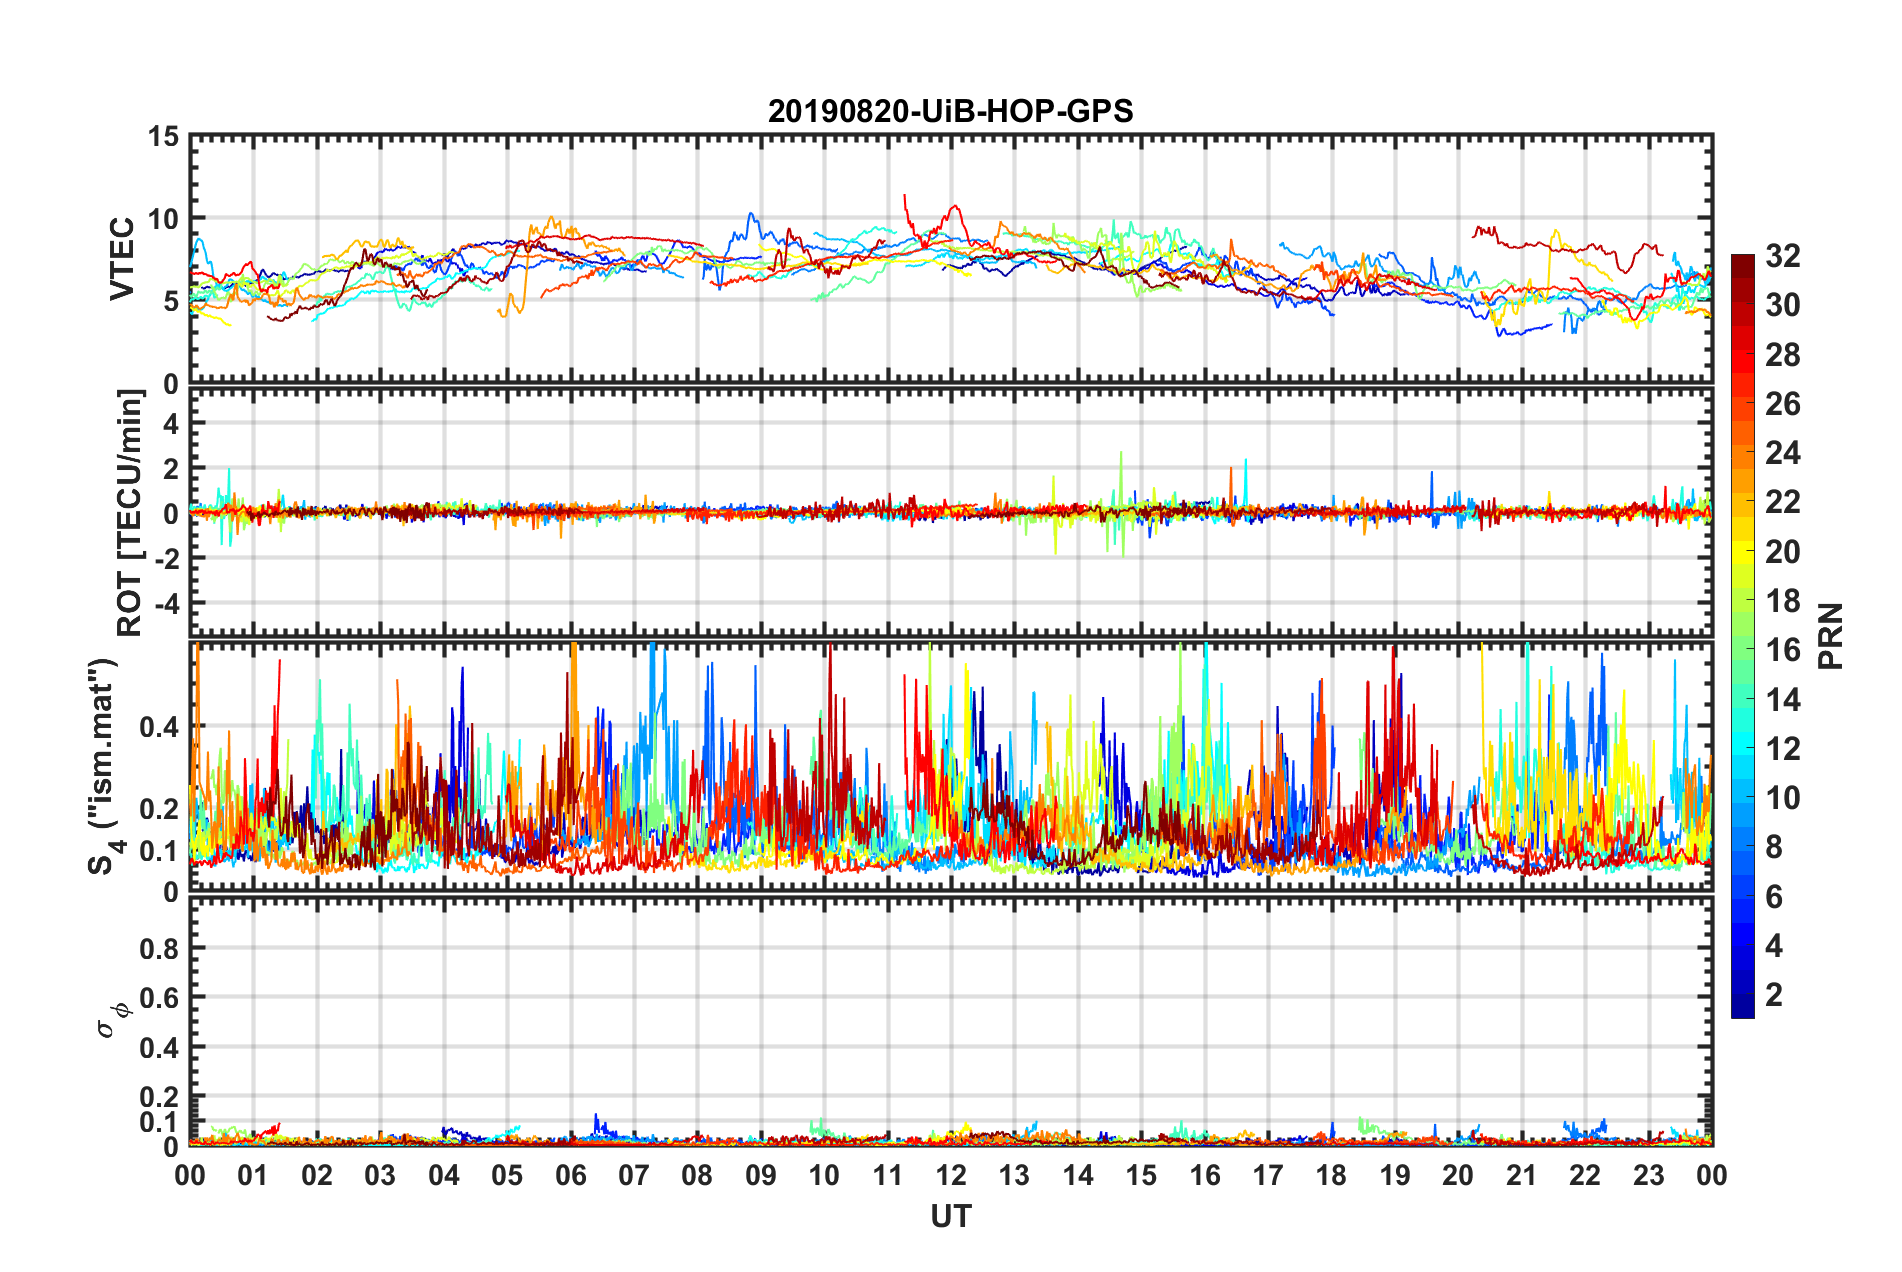Click UT axis tick label 13

(x=1014, y=1175)
